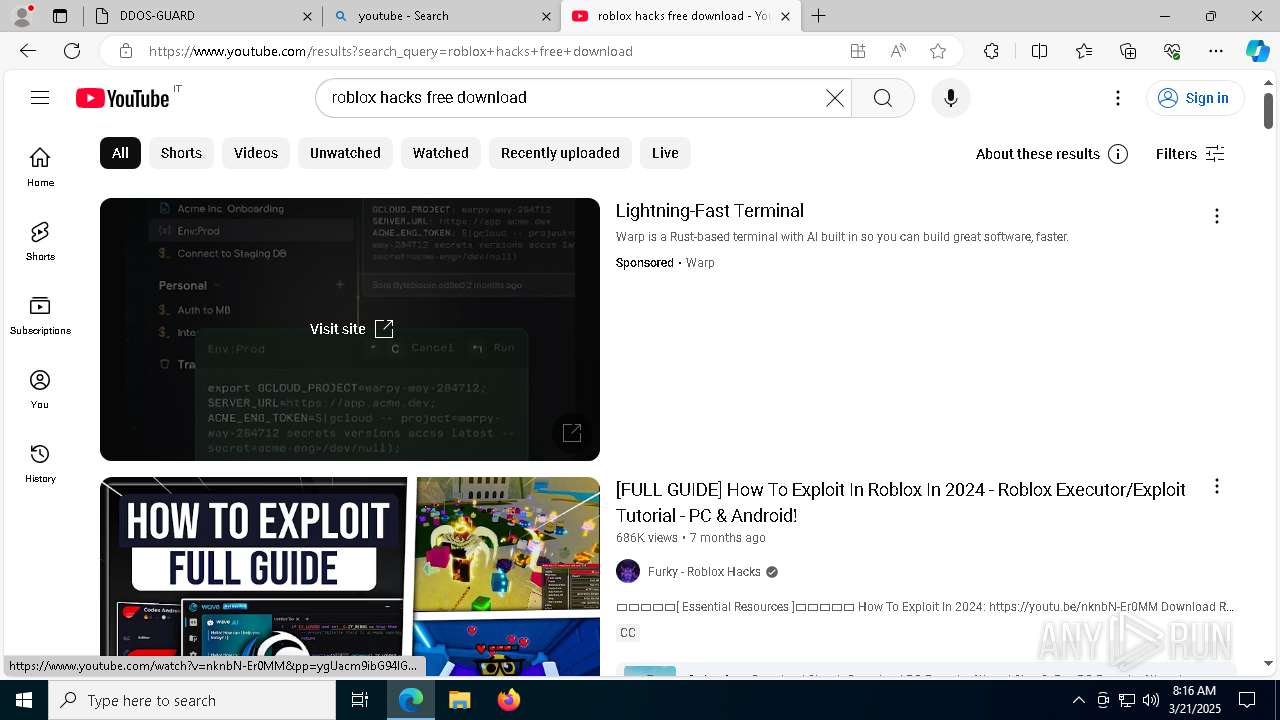Open Read aloud in address bar
The height and width of the screenshot is (720, 1280).
898,51
